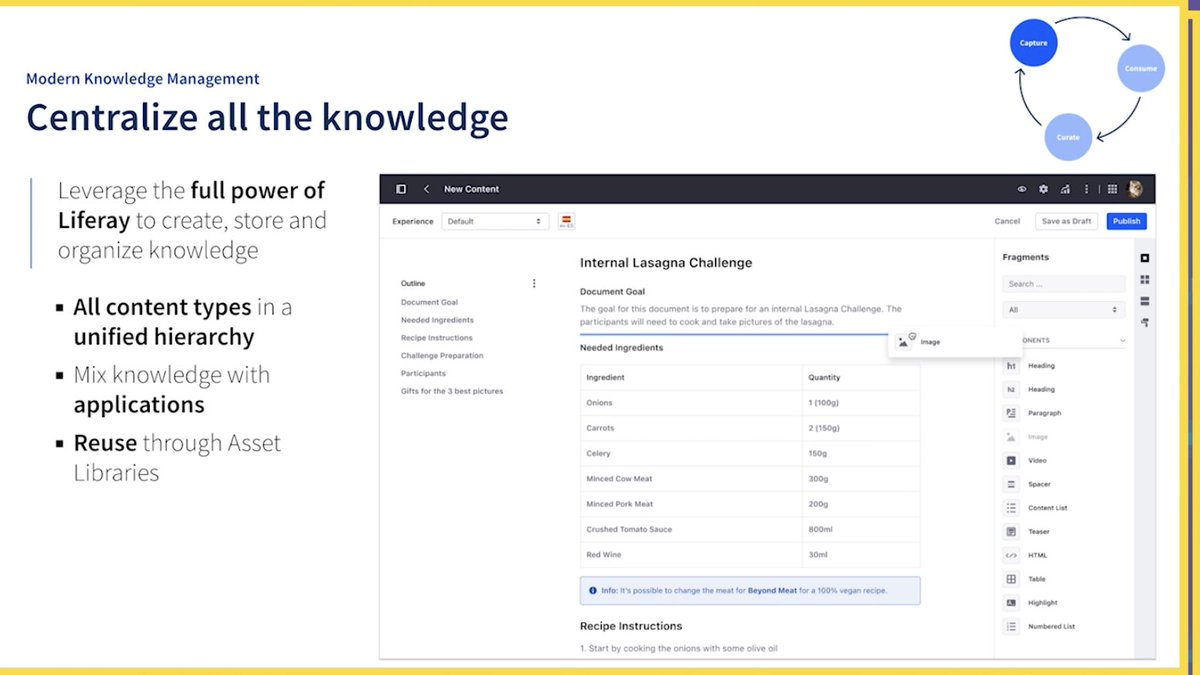
Task: Go back using the chevron beside New Content
Action: pos(427,189)
